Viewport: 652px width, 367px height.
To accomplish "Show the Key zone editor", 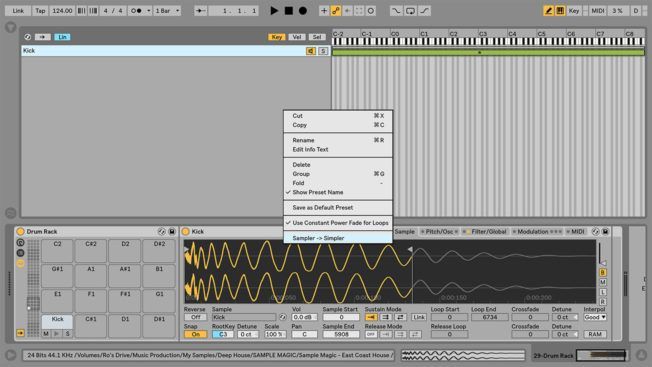I will pos(277,37).
